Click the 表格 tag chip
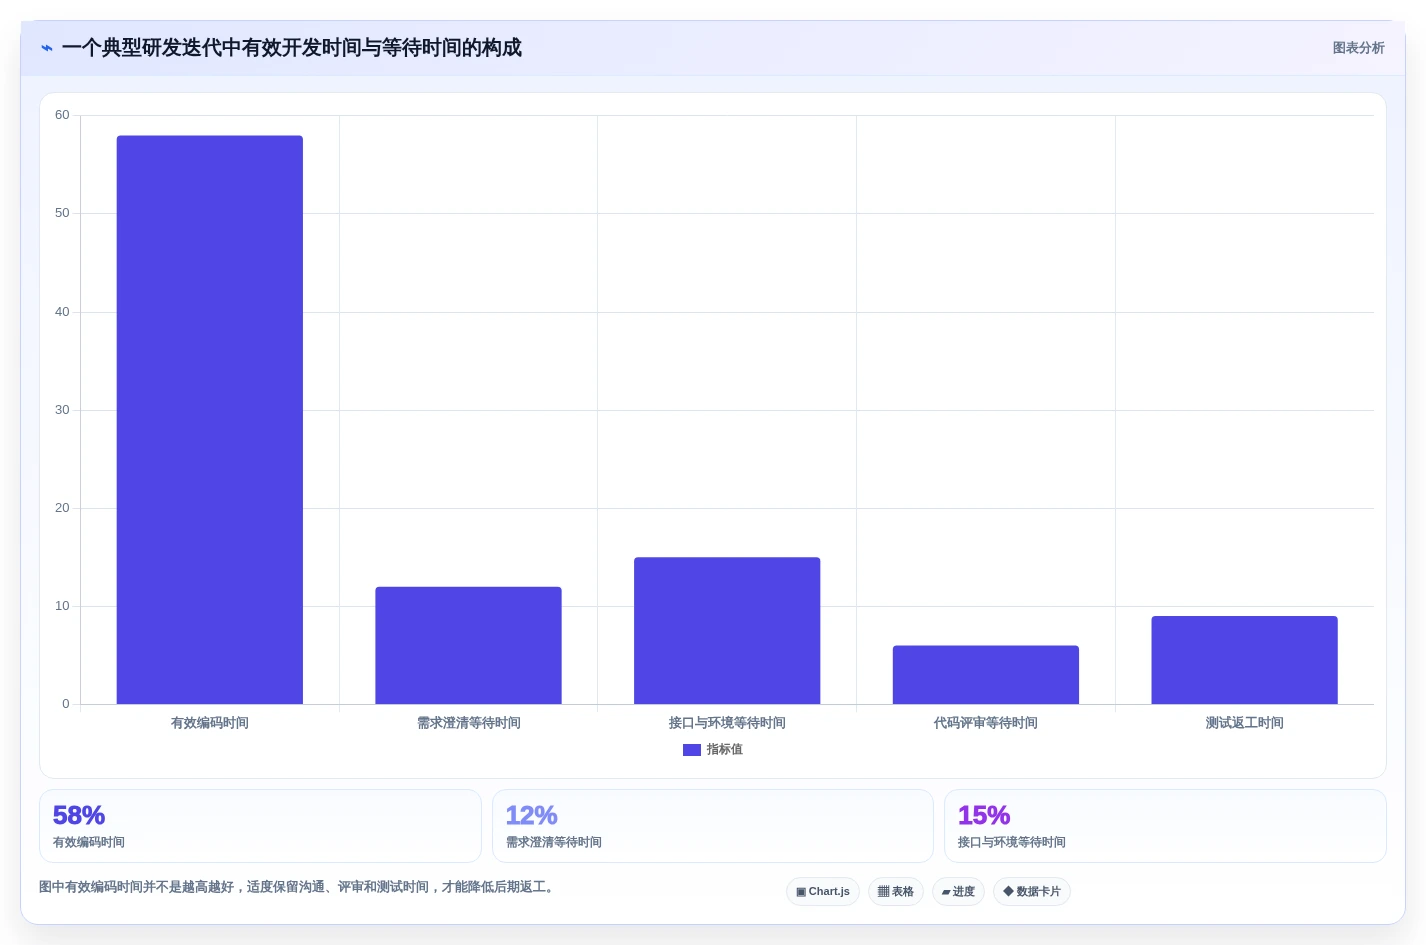 point(896,892)
